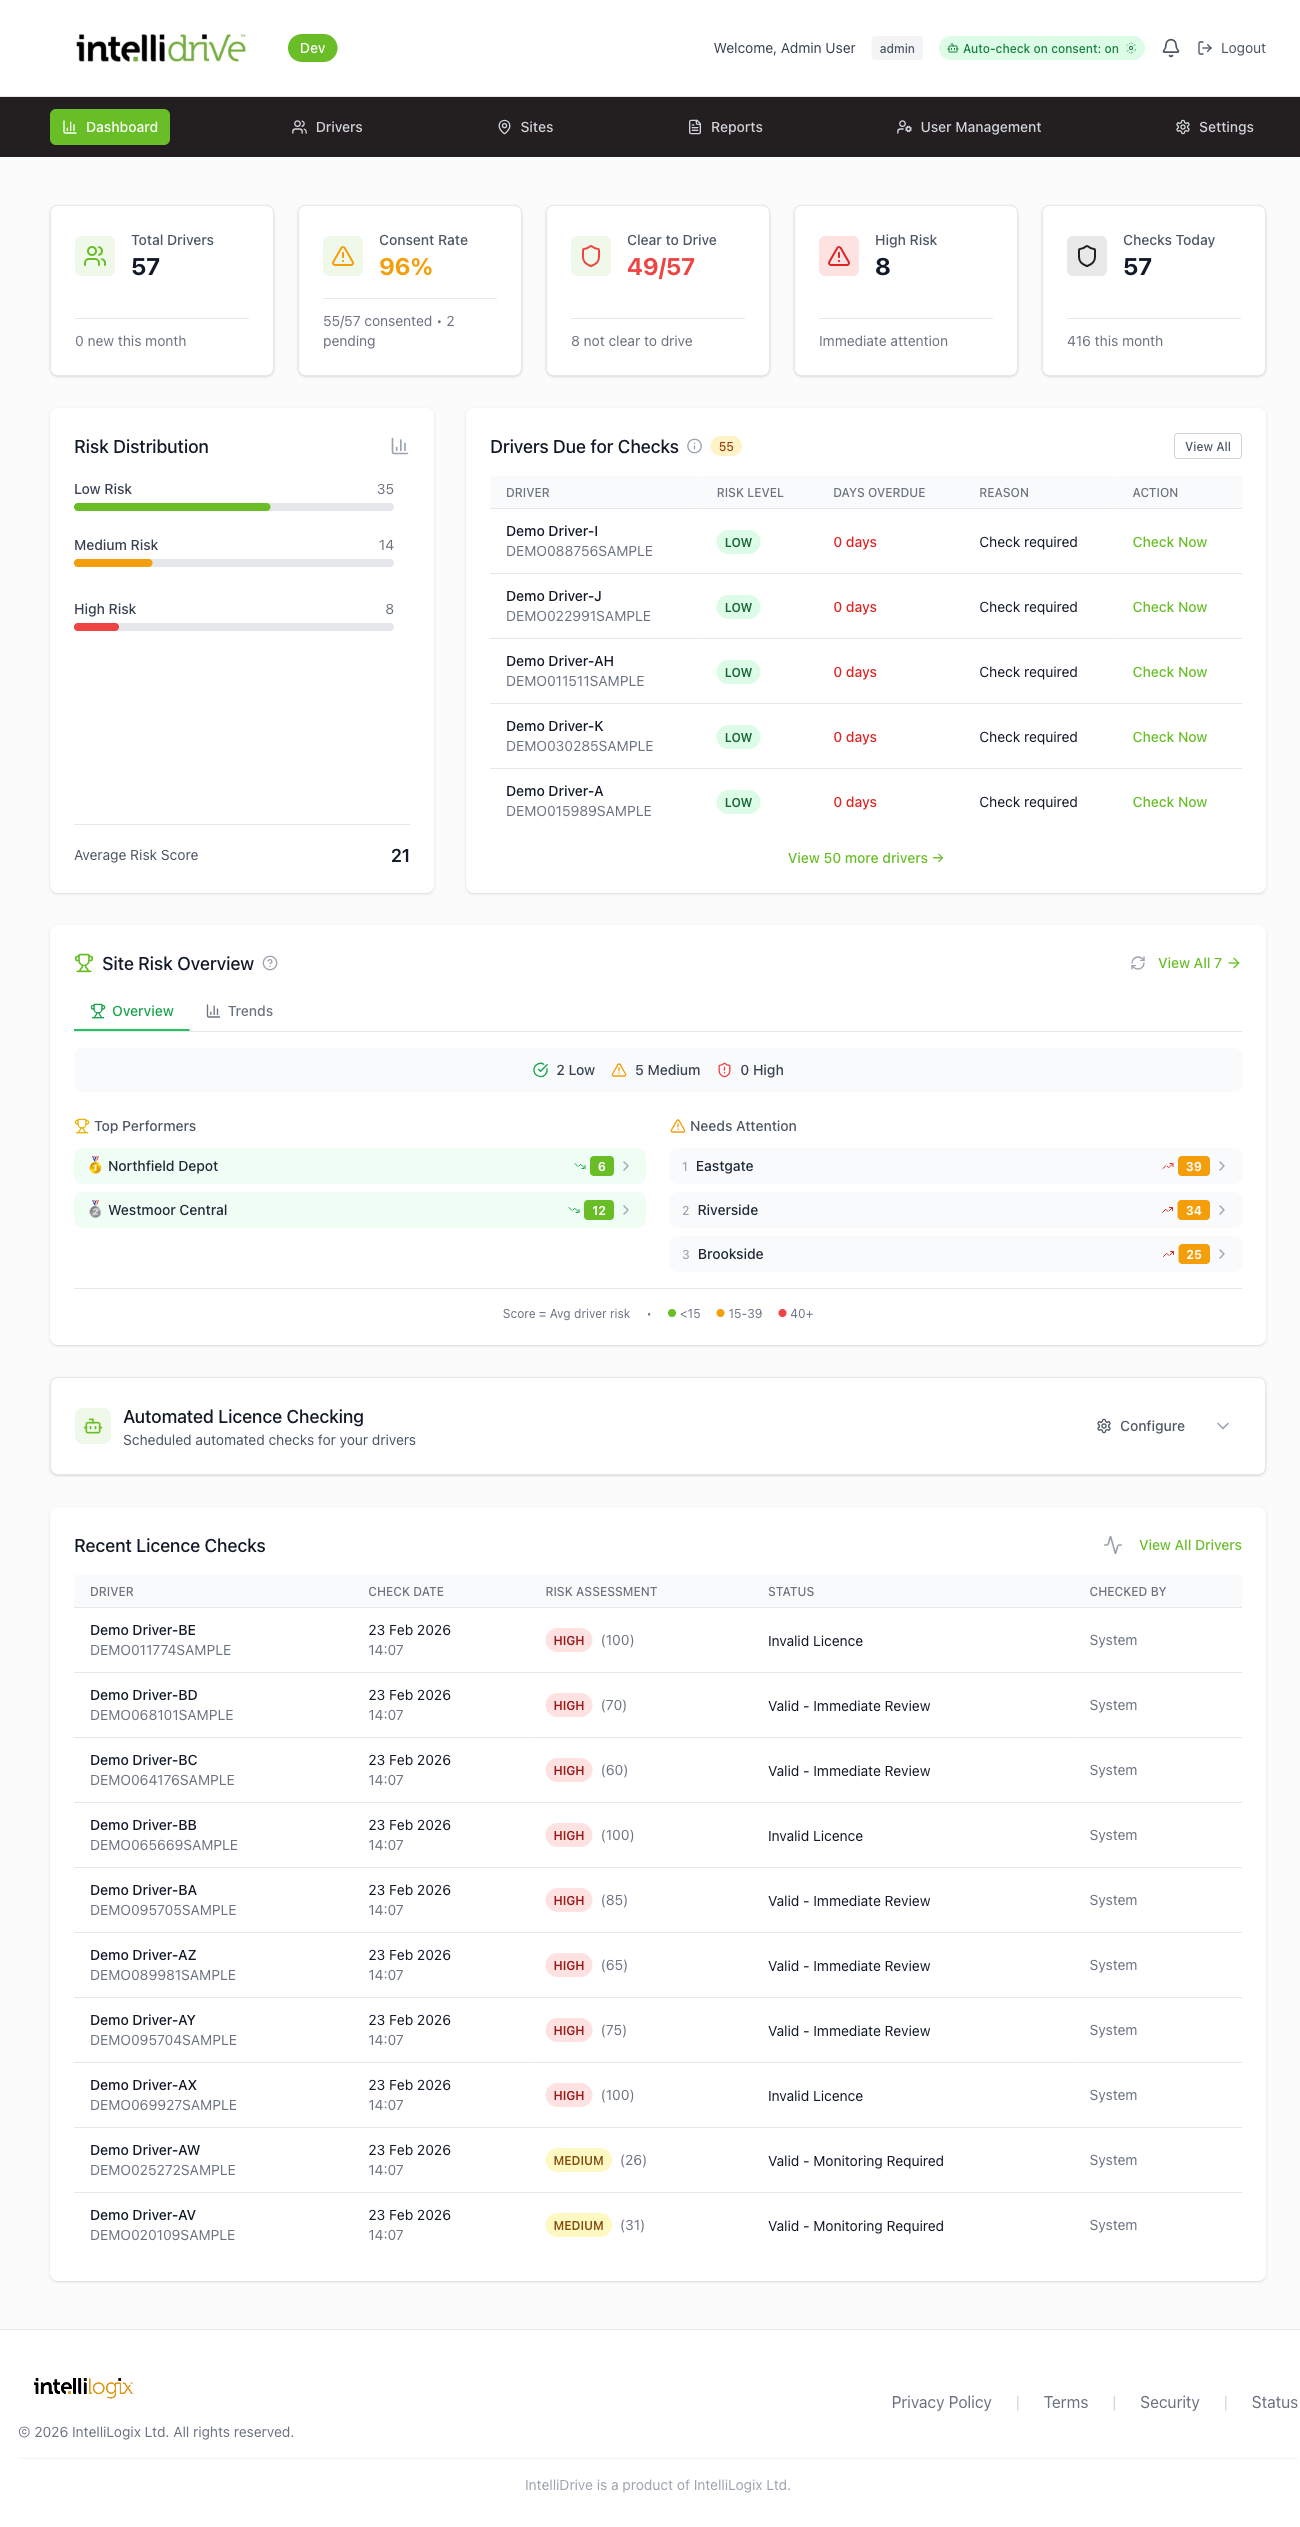1300x2527 pixels.
Task: Open the Status footer link
Action: click(1274, 2402)
